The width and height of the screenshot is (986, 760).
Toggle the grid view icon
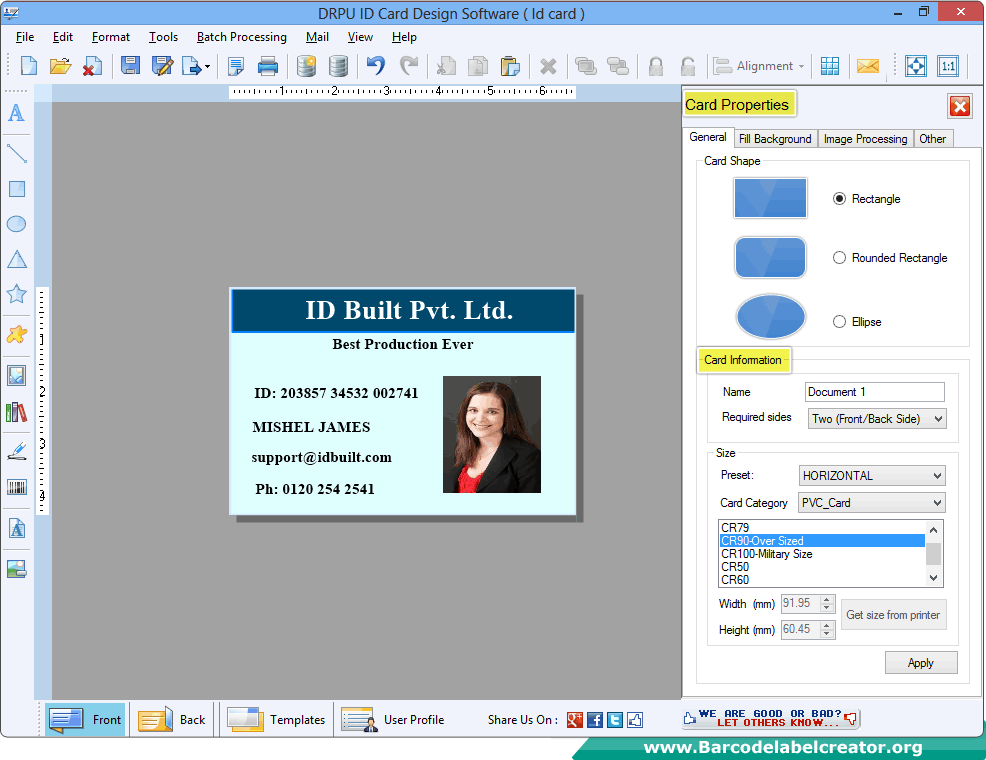click(x=830, y=66)
